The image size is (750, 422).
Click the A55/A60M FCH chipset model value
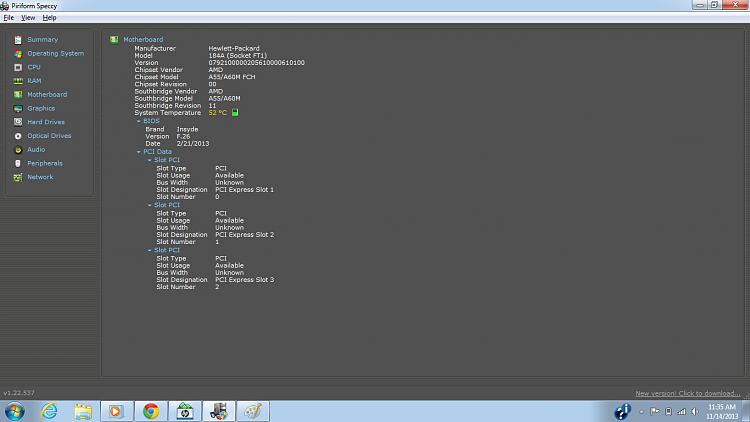click(232, 77)
